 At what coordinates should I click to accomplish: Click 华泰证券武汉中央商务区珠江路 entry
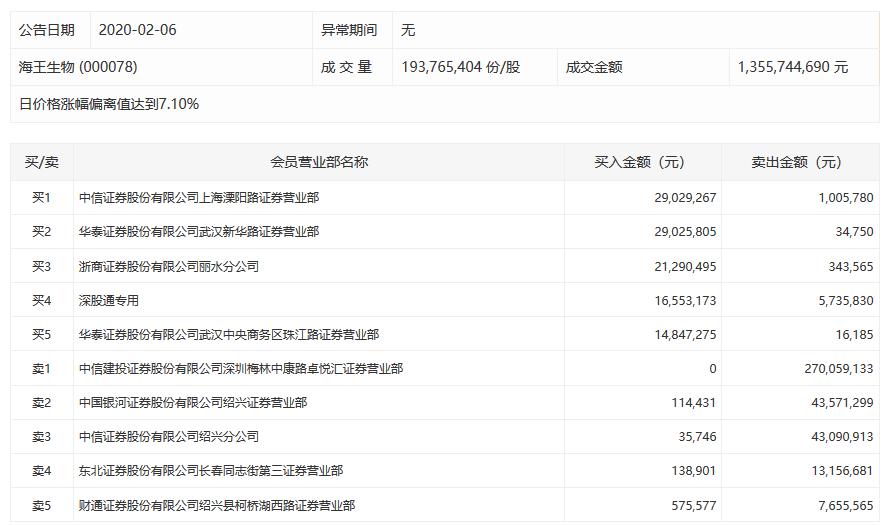click(x=229, y=334)
